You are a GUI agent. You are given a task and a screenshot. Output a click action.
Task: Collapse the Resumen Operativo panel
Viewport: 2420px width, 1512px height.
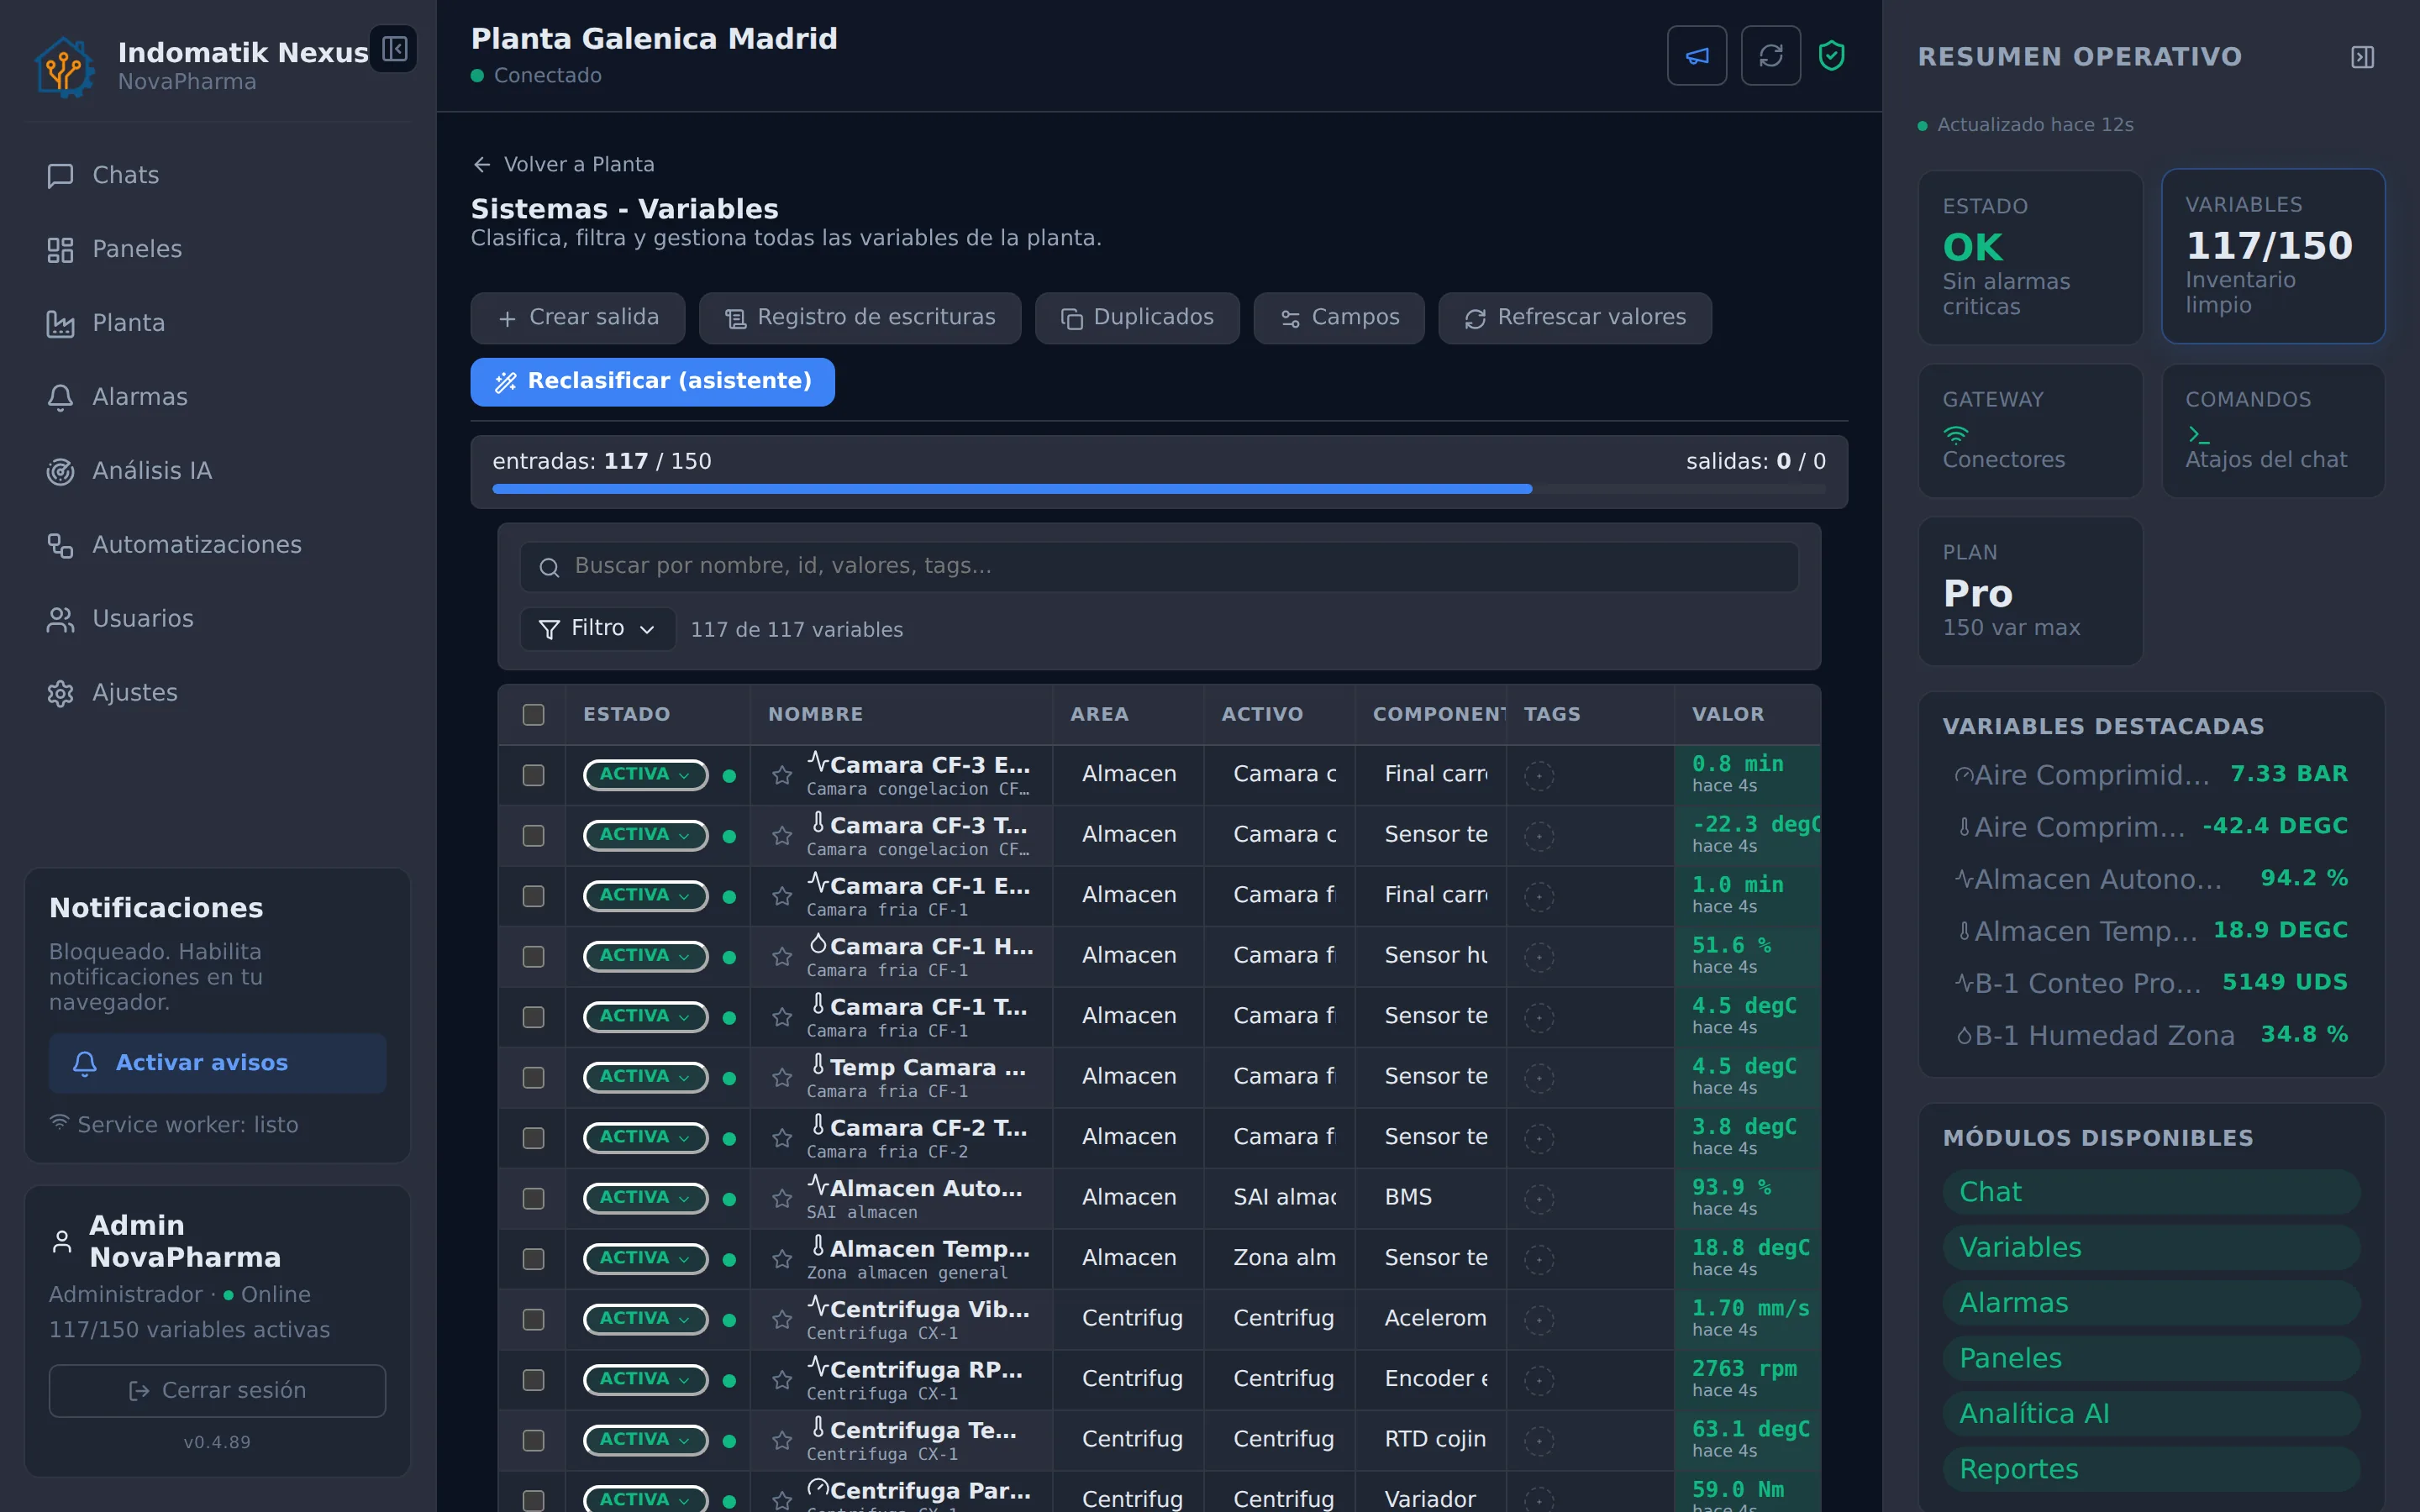click(2362, 57)
